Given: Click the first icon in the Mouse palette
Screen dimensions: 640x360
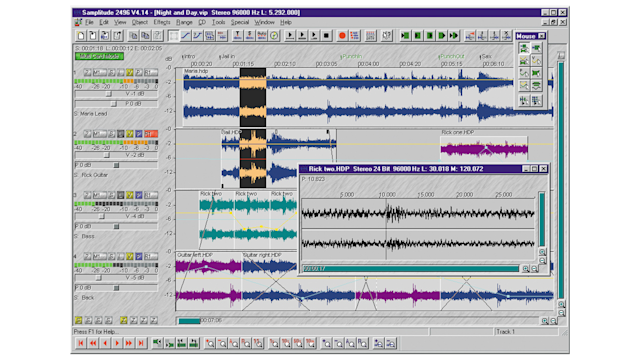Looking at the screenshot, I should coord(524,49).
